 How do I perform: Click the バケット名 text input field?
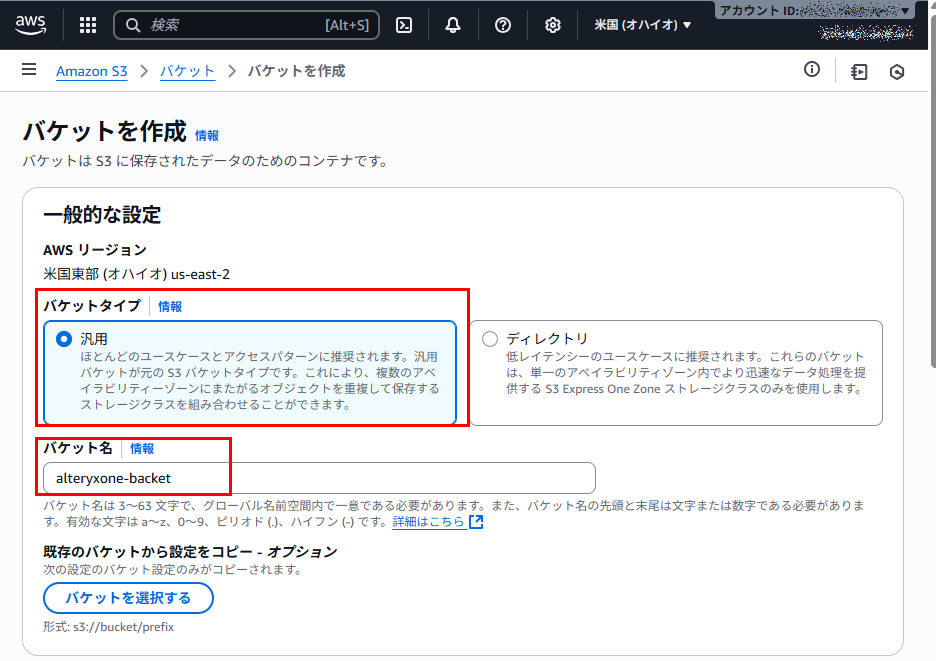pyautogui.click(x=318, y=478)
